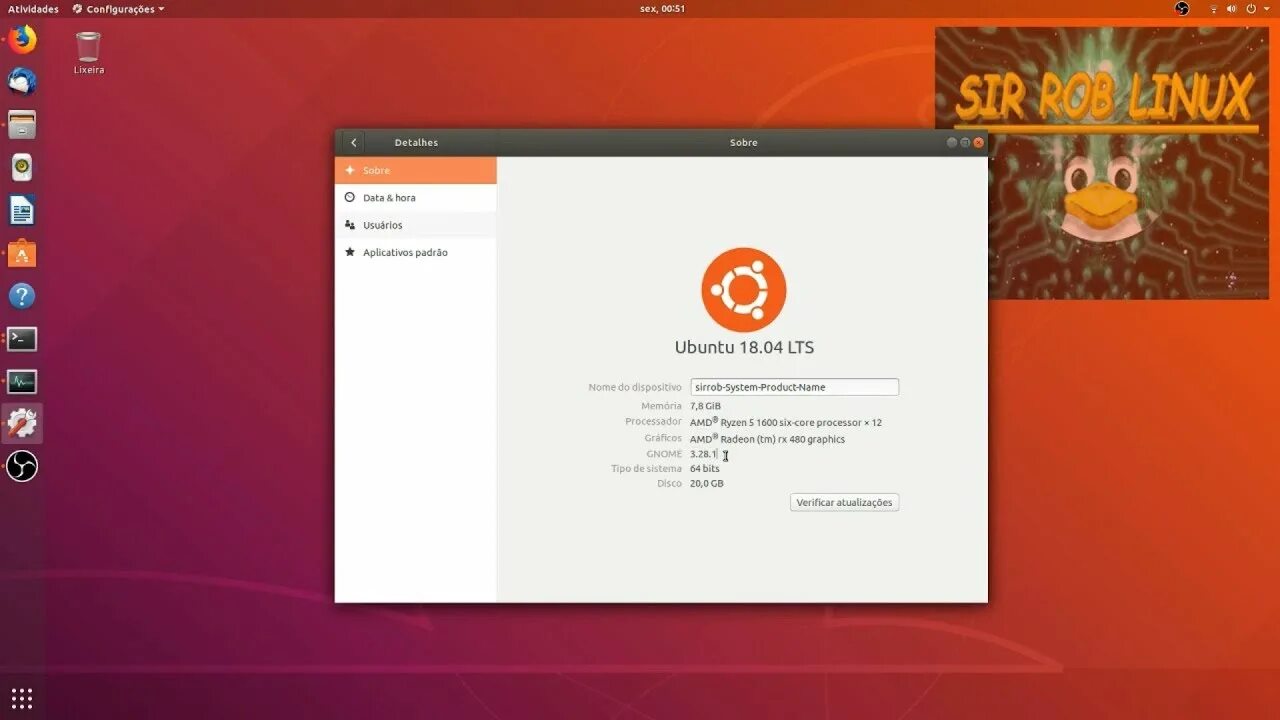The image size is (1280, 720).
Task: Click the OBS tray icon in top bar
Action: pyautogui.click(x=1182, y=9)
